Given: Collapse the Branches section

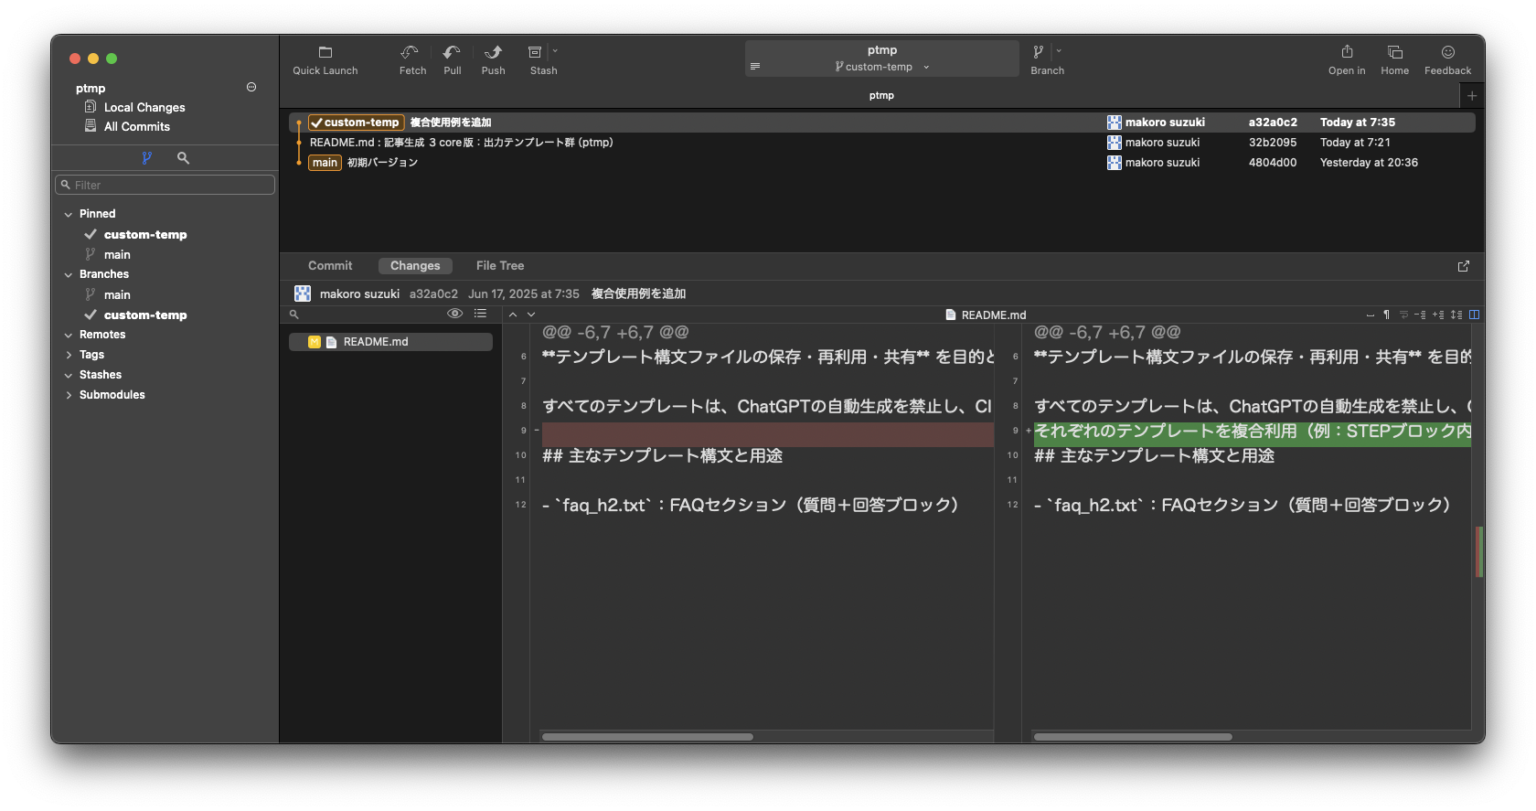Looking at the screenshot, I should [68, 274].
